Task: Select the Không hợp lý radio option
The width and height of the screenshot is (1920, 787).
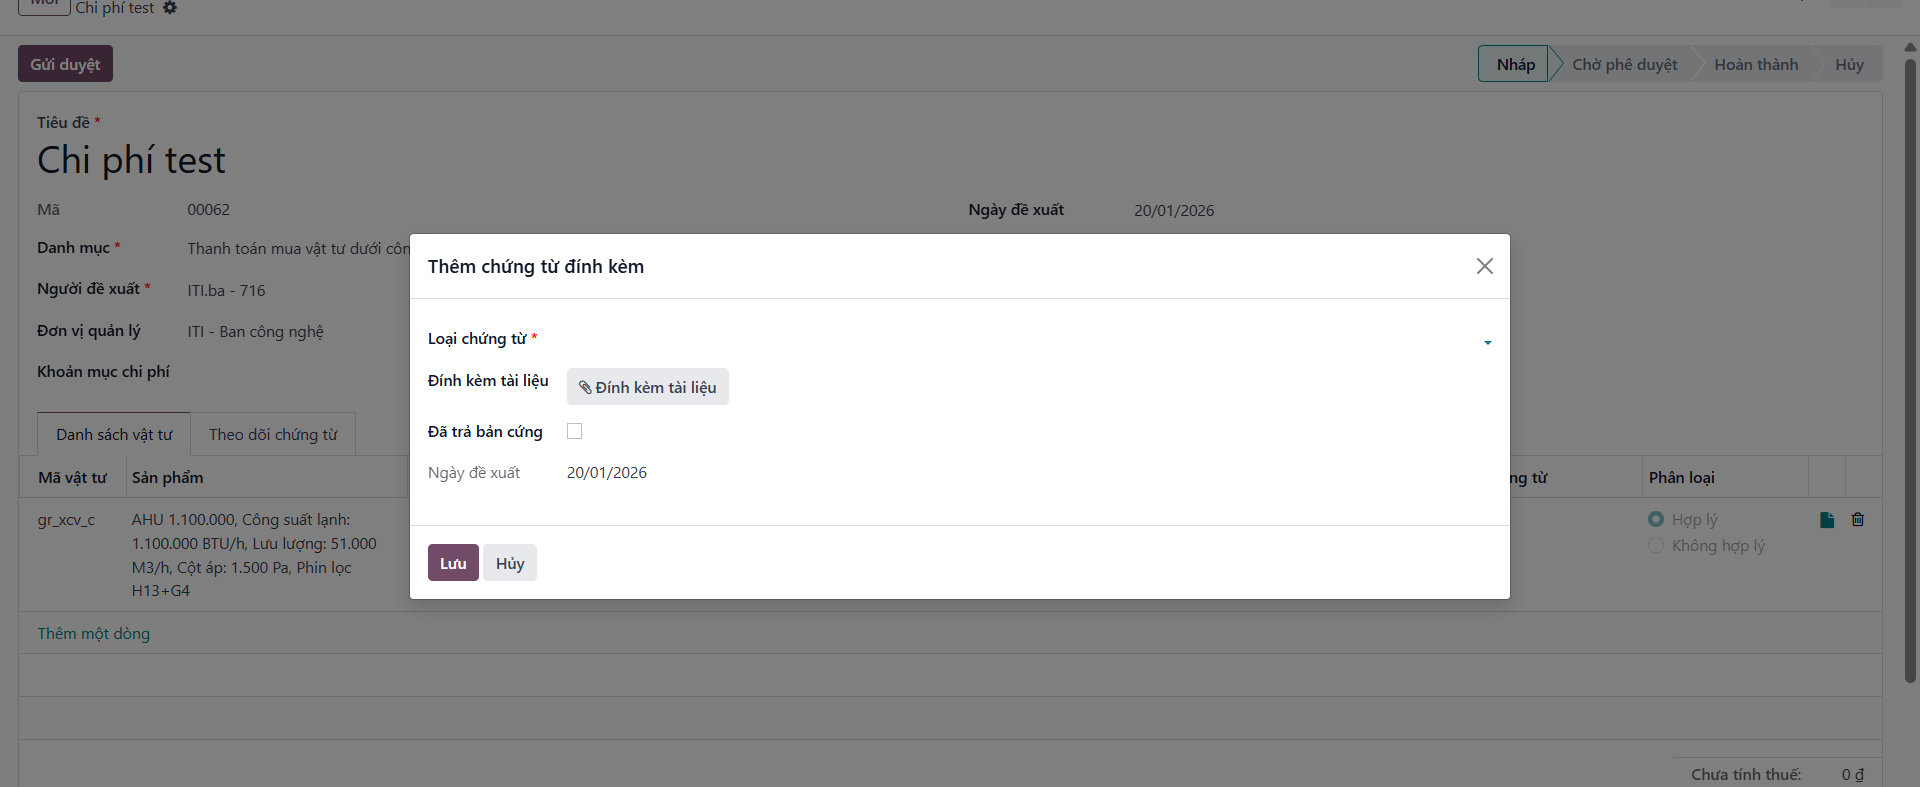Action: (1656, 545)
